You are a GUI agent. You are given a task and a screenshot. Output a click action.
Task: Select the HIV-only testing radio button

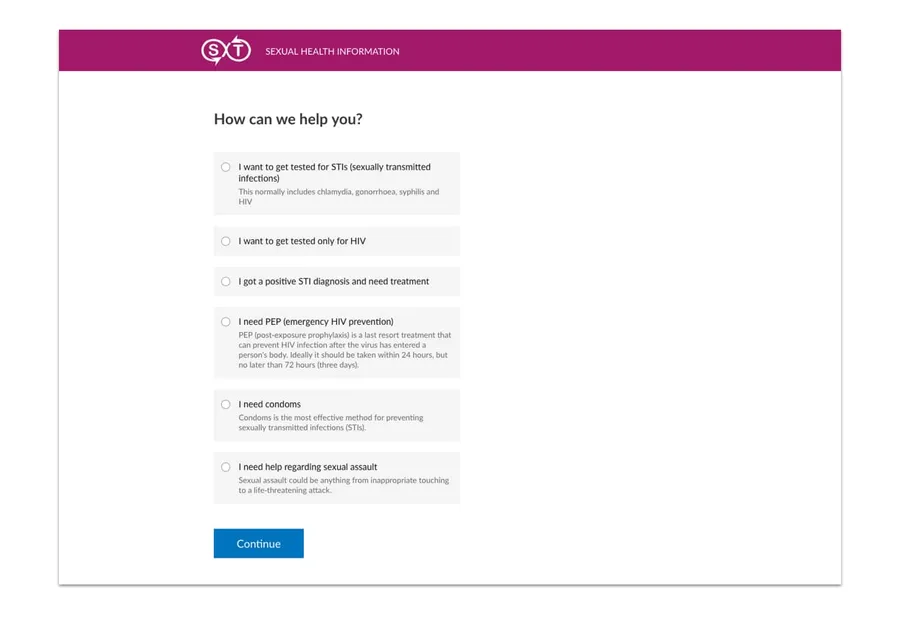pyautogui.click(x=226, y=241)
